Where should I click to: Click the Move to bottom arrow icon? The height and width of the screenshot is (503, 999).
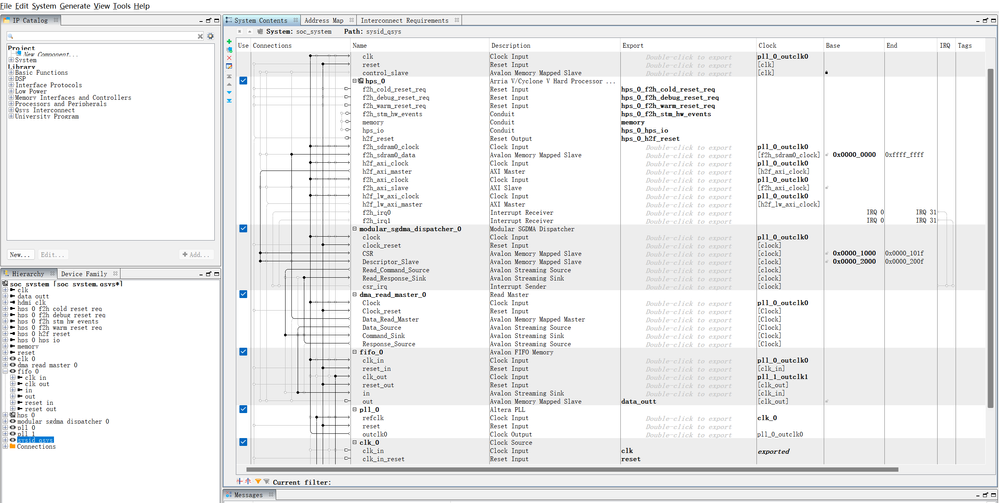(x=229, y=101)
